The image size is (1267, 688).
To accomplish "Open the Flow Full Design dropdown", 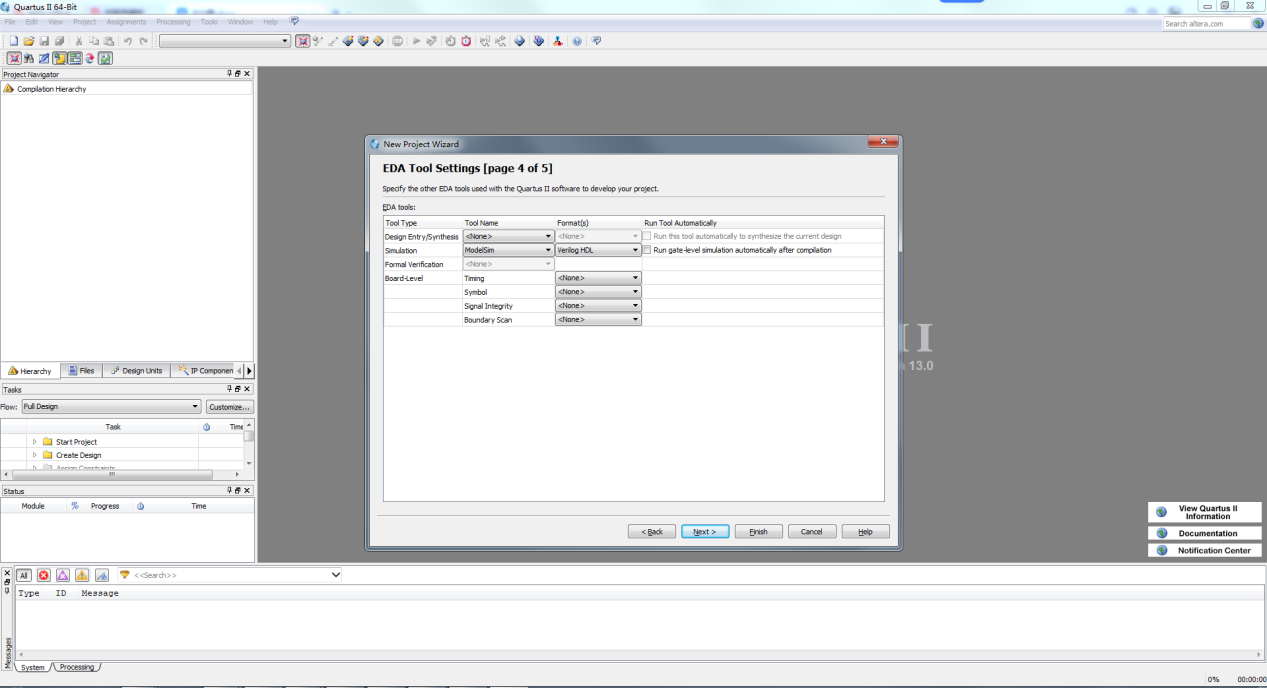I will pos(111,407).
